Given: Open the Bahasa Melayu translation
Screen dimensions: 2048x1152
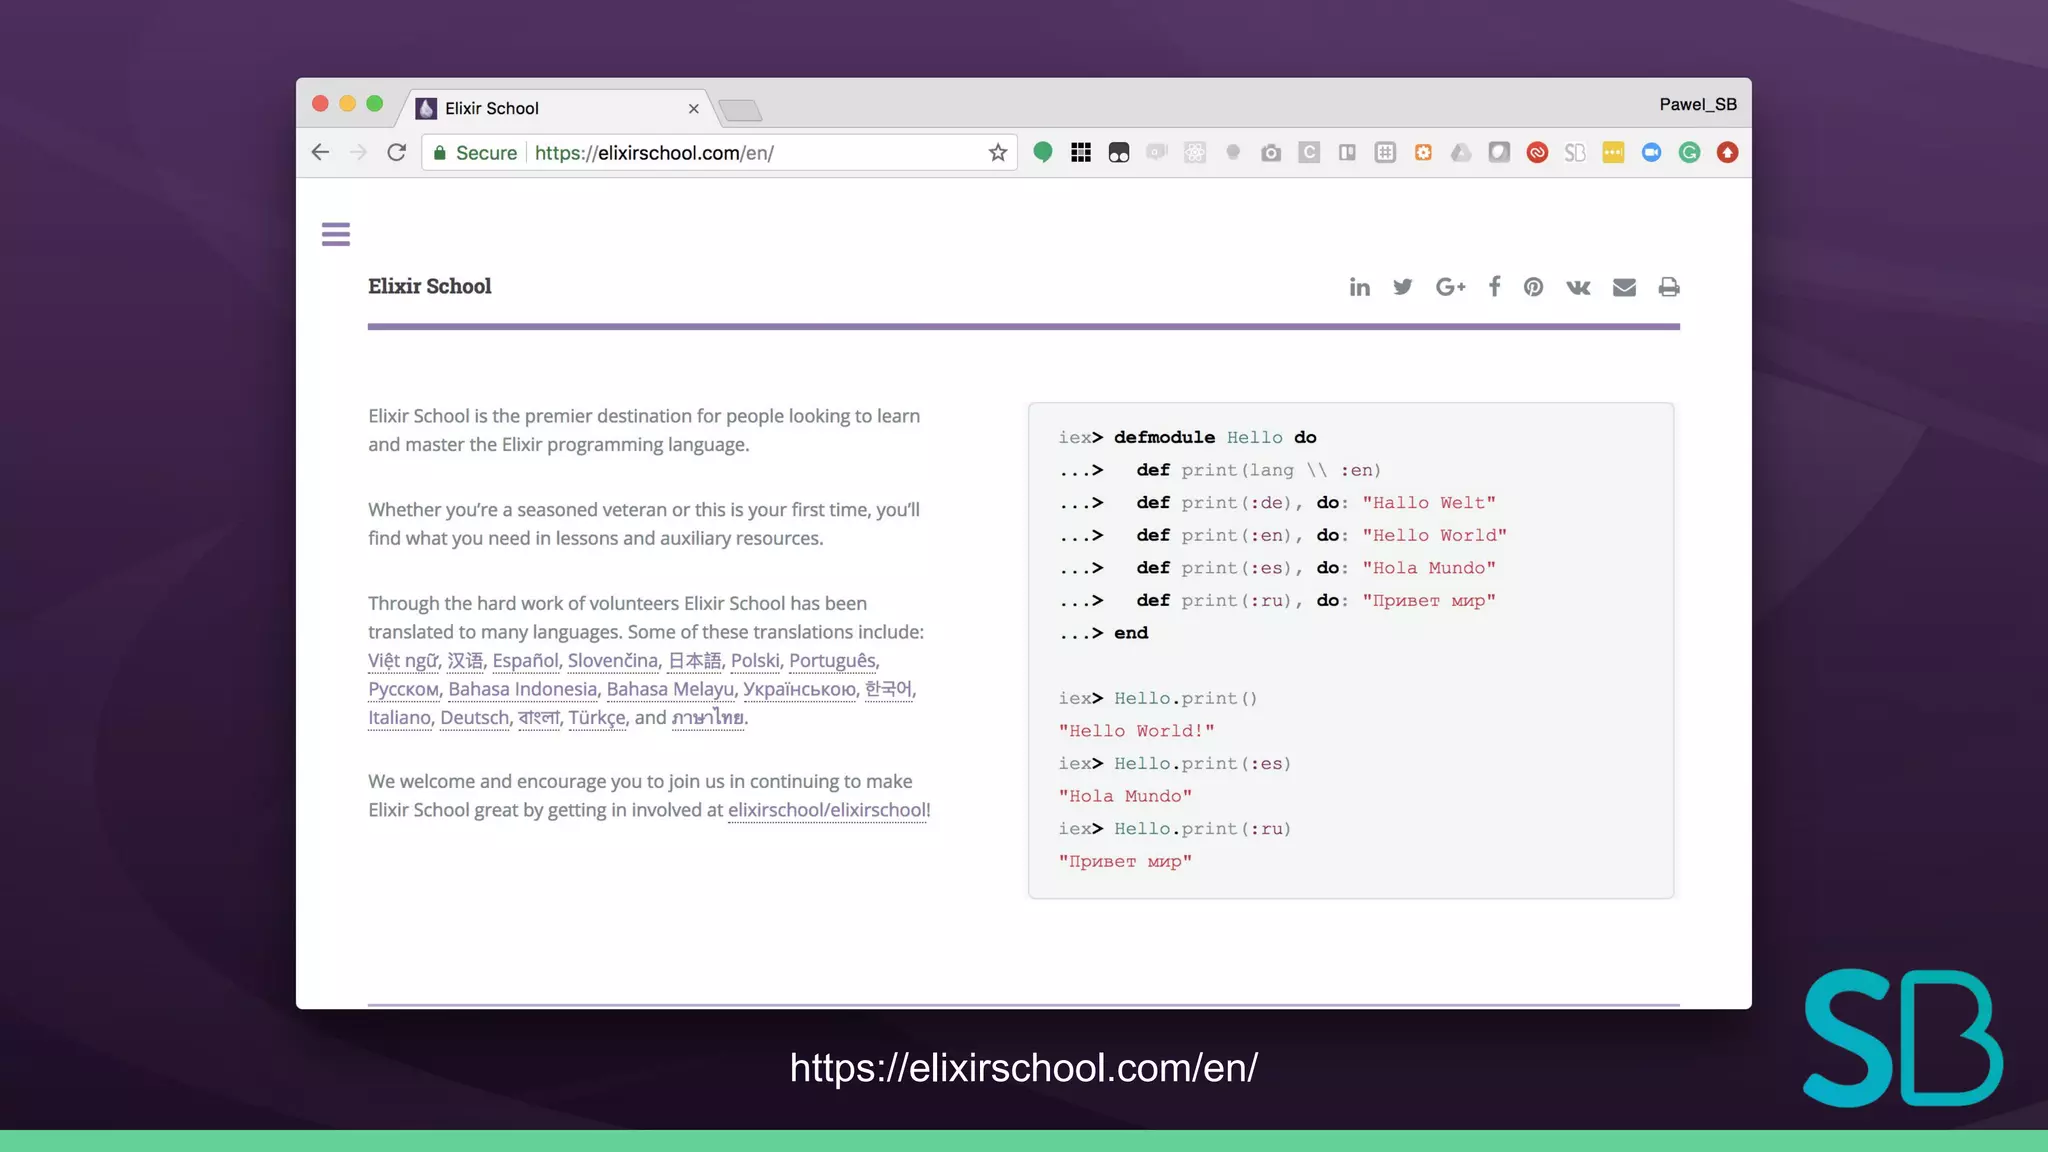Looking at the screenshot, I should coord(670,689).
